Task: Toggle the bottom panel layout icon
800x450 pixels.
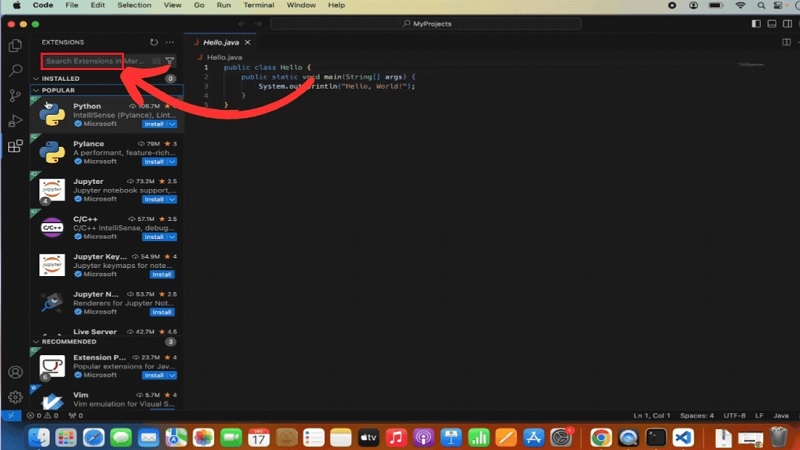Action: 772,24
